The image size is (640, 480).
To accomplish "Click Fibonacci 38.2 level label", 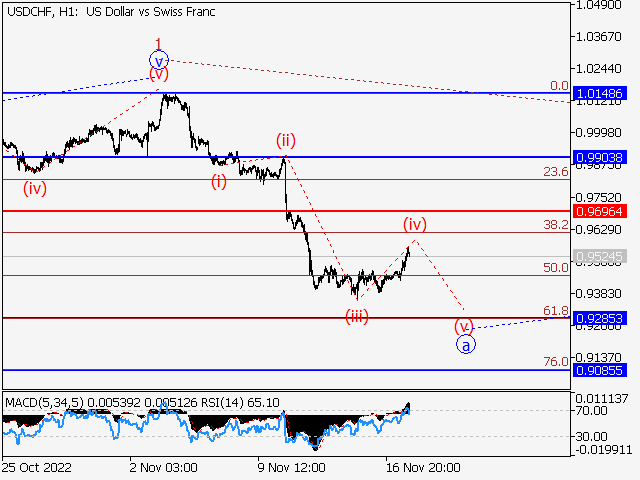I will (x=556, y=224).
